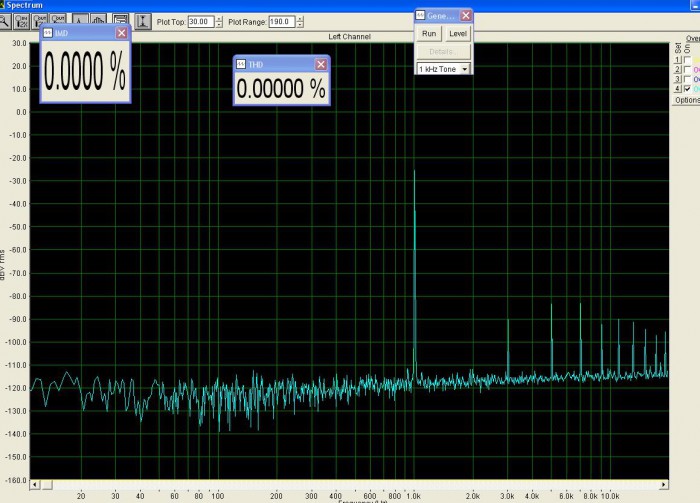Activate the peak marker toolbar icon

click(79, 21)
